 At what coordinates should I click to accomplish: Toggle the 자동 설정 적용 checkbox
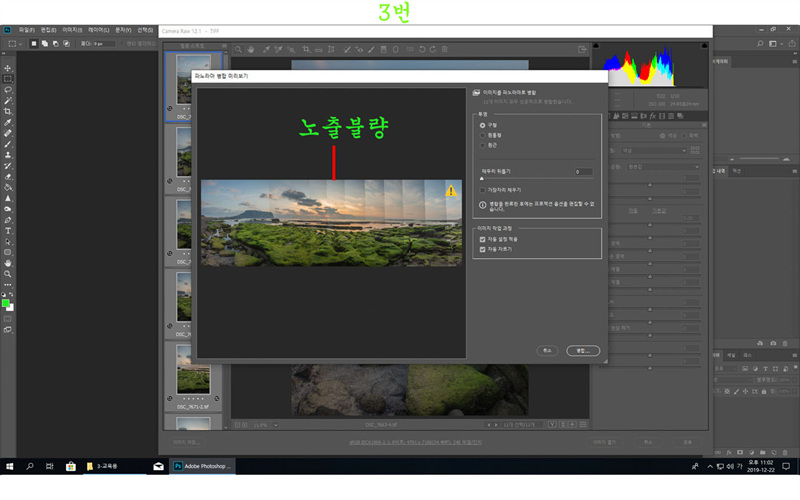[x=482, y=239]
